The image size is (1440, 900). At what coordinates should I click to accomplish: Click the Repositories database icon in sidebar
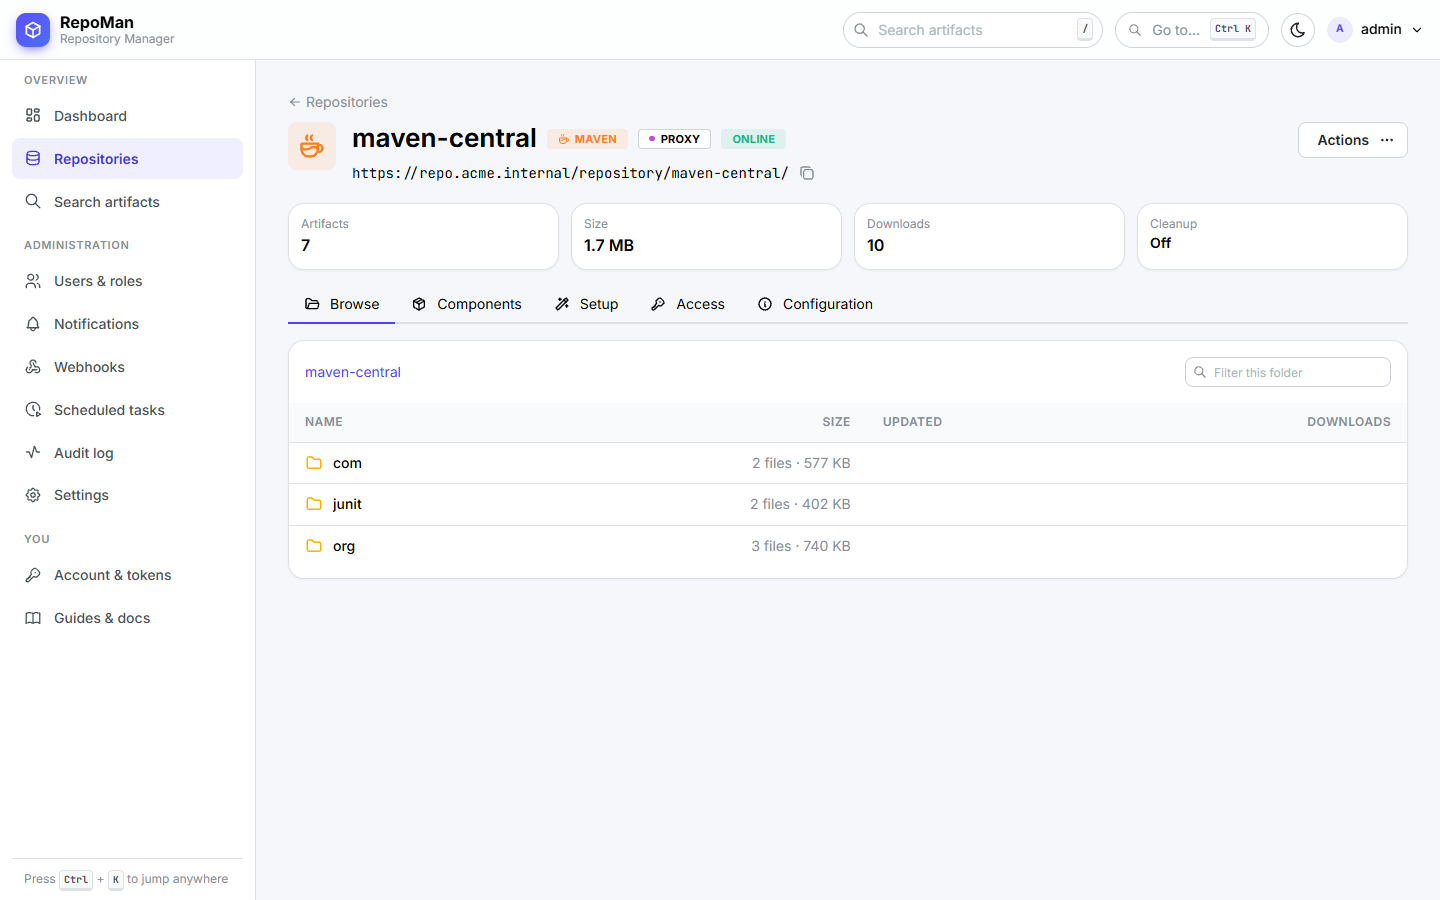(33, 159)
